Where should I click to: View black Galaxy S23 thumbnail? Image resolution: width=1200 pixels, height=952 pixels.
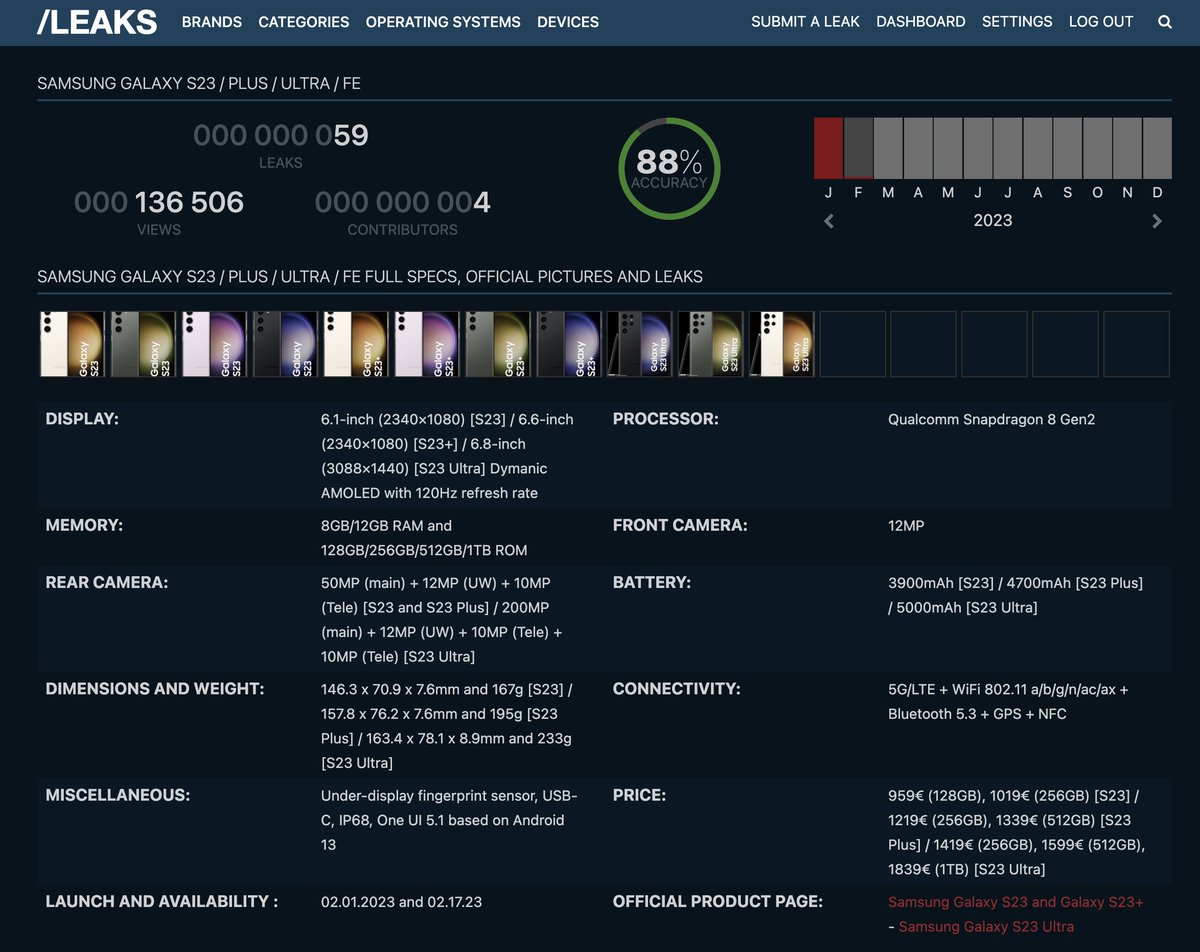coord(284,344)
